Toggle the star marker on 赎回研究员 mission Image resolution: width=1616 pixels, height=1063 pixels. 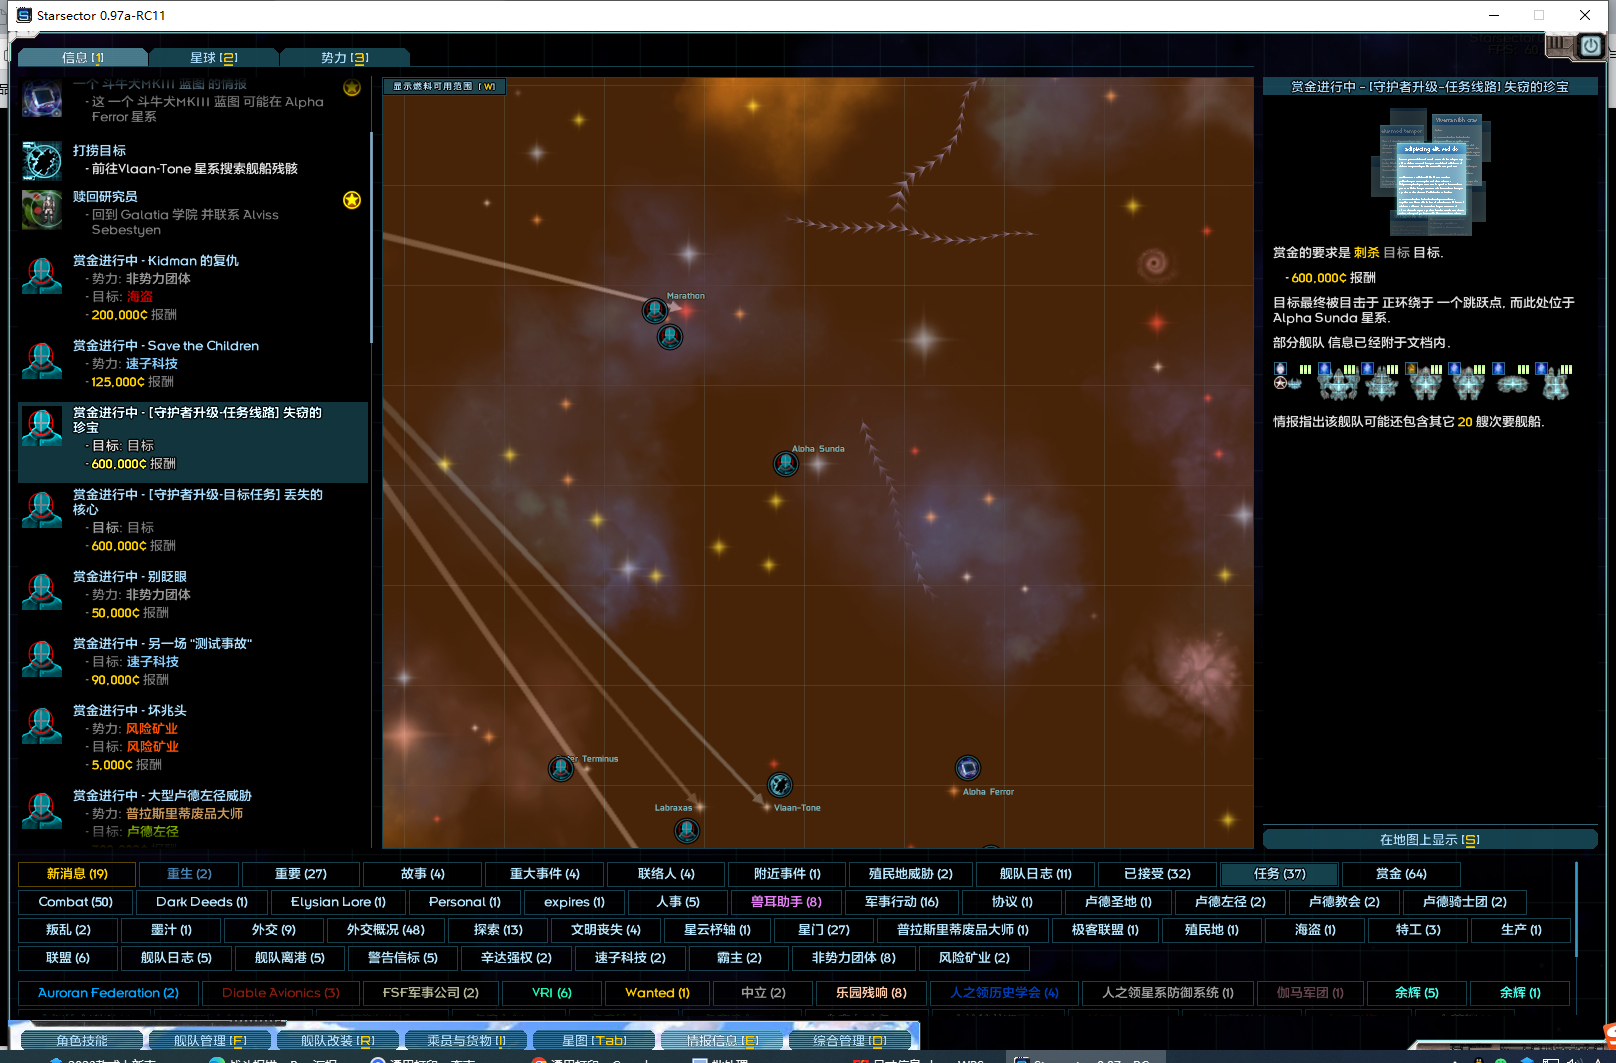pyautogui.click(x=352, y=200)
